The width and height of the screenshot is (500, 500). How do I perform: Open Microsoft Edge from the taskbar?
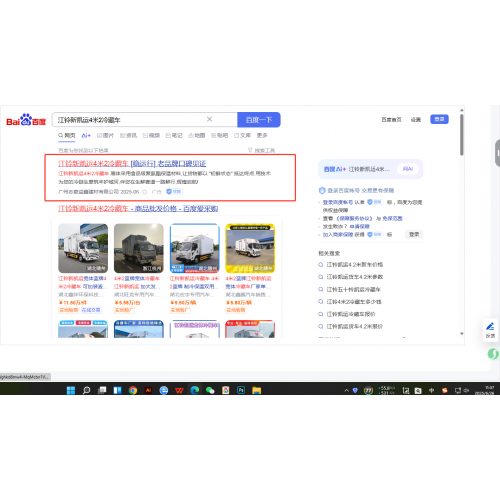(195, 390)
